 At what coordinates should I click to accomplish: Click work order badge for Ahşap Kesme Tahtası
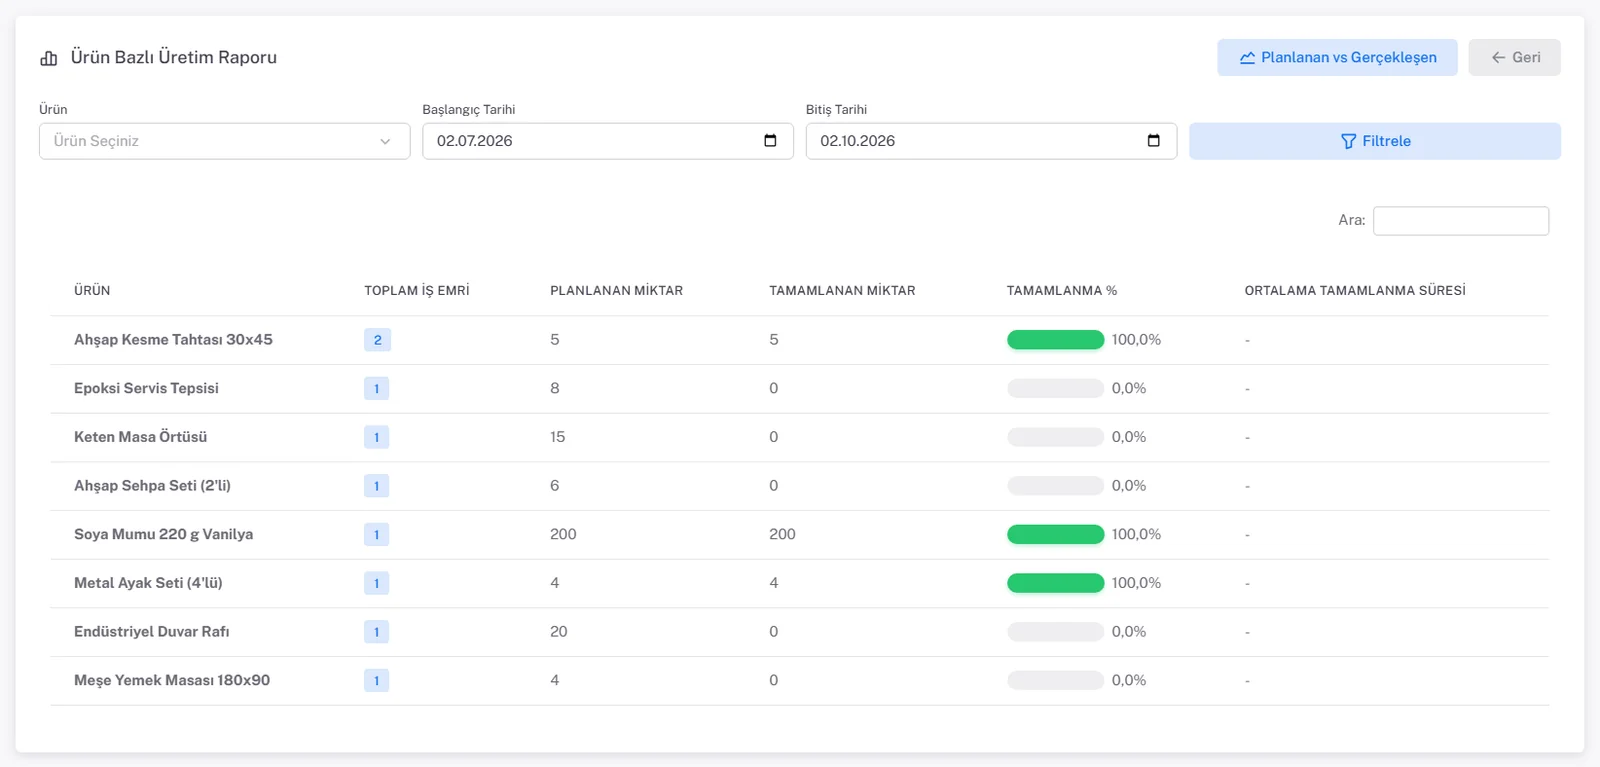(377, 340)
